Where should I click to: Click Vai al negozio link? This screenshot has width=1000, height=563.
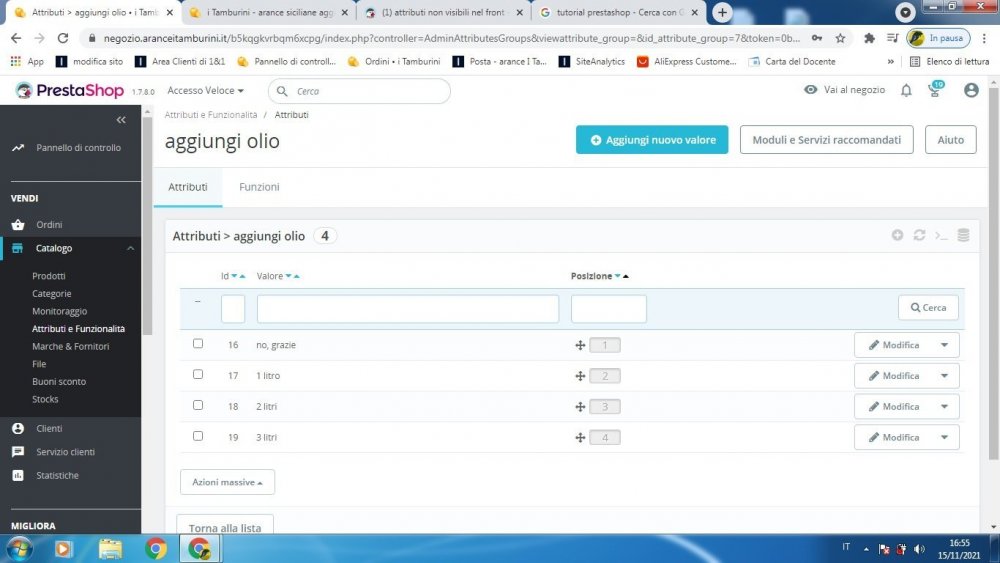click(x=845, y=90)
